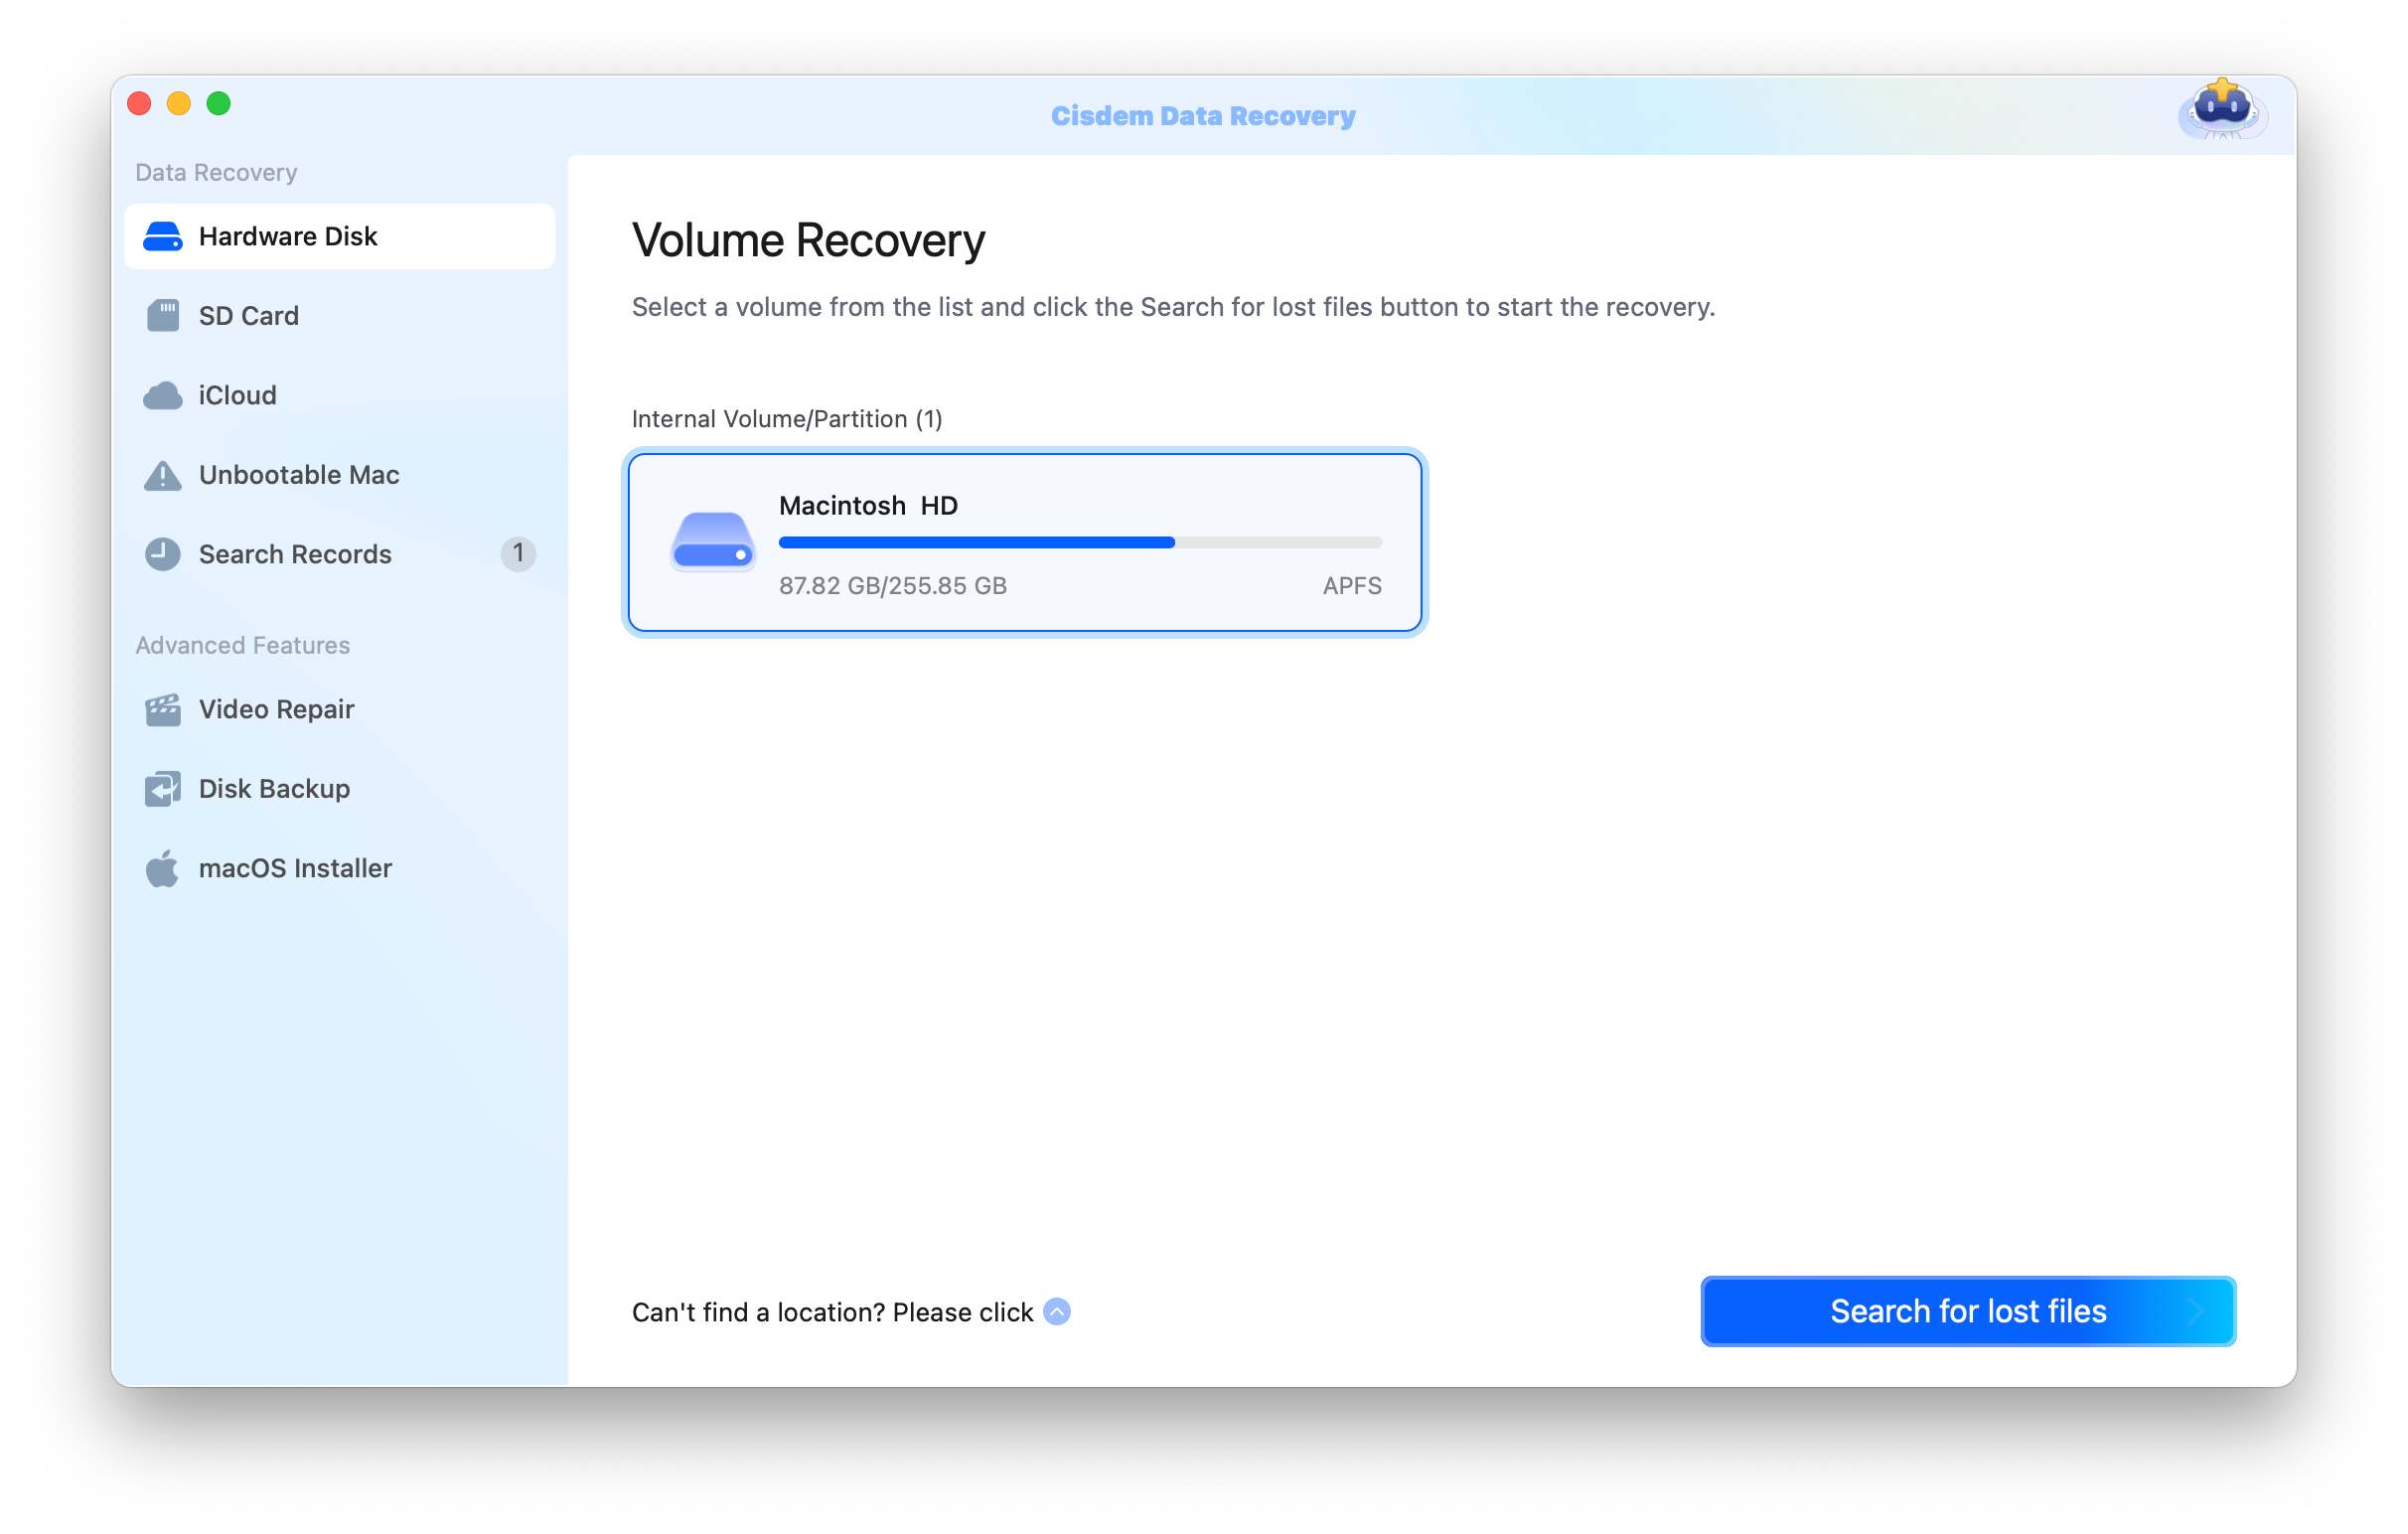Click the Video Repair film icon
2408x1534 pixels.
[163, 709]
